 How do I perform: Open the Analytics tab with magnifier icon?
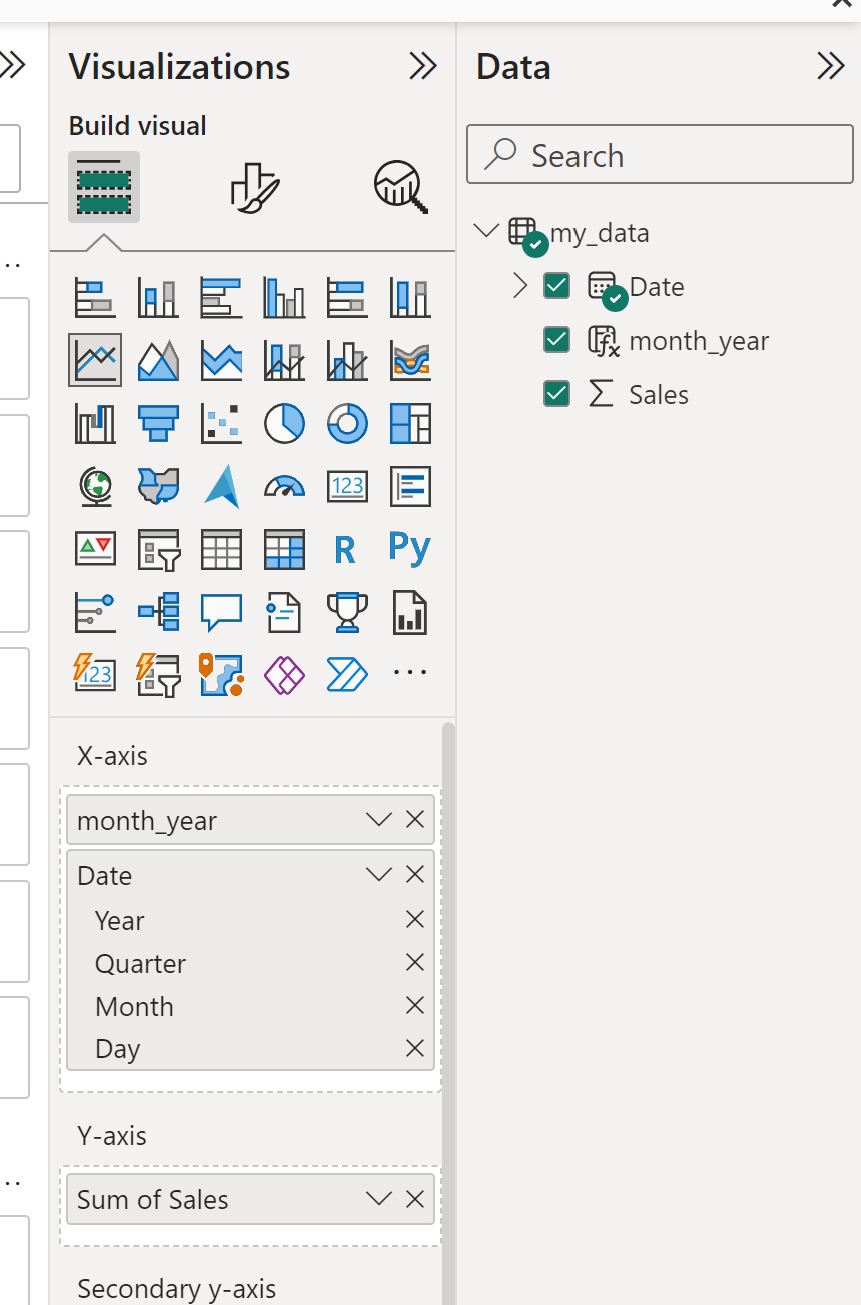click(400, 187)
